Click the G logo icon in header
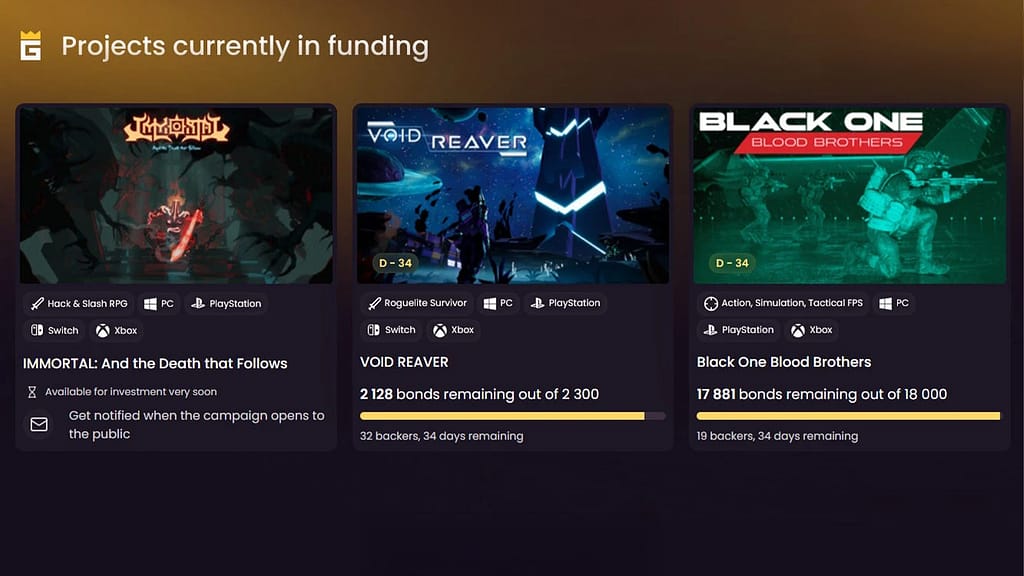Viewport: 1024px width, 576px height. 31,46
